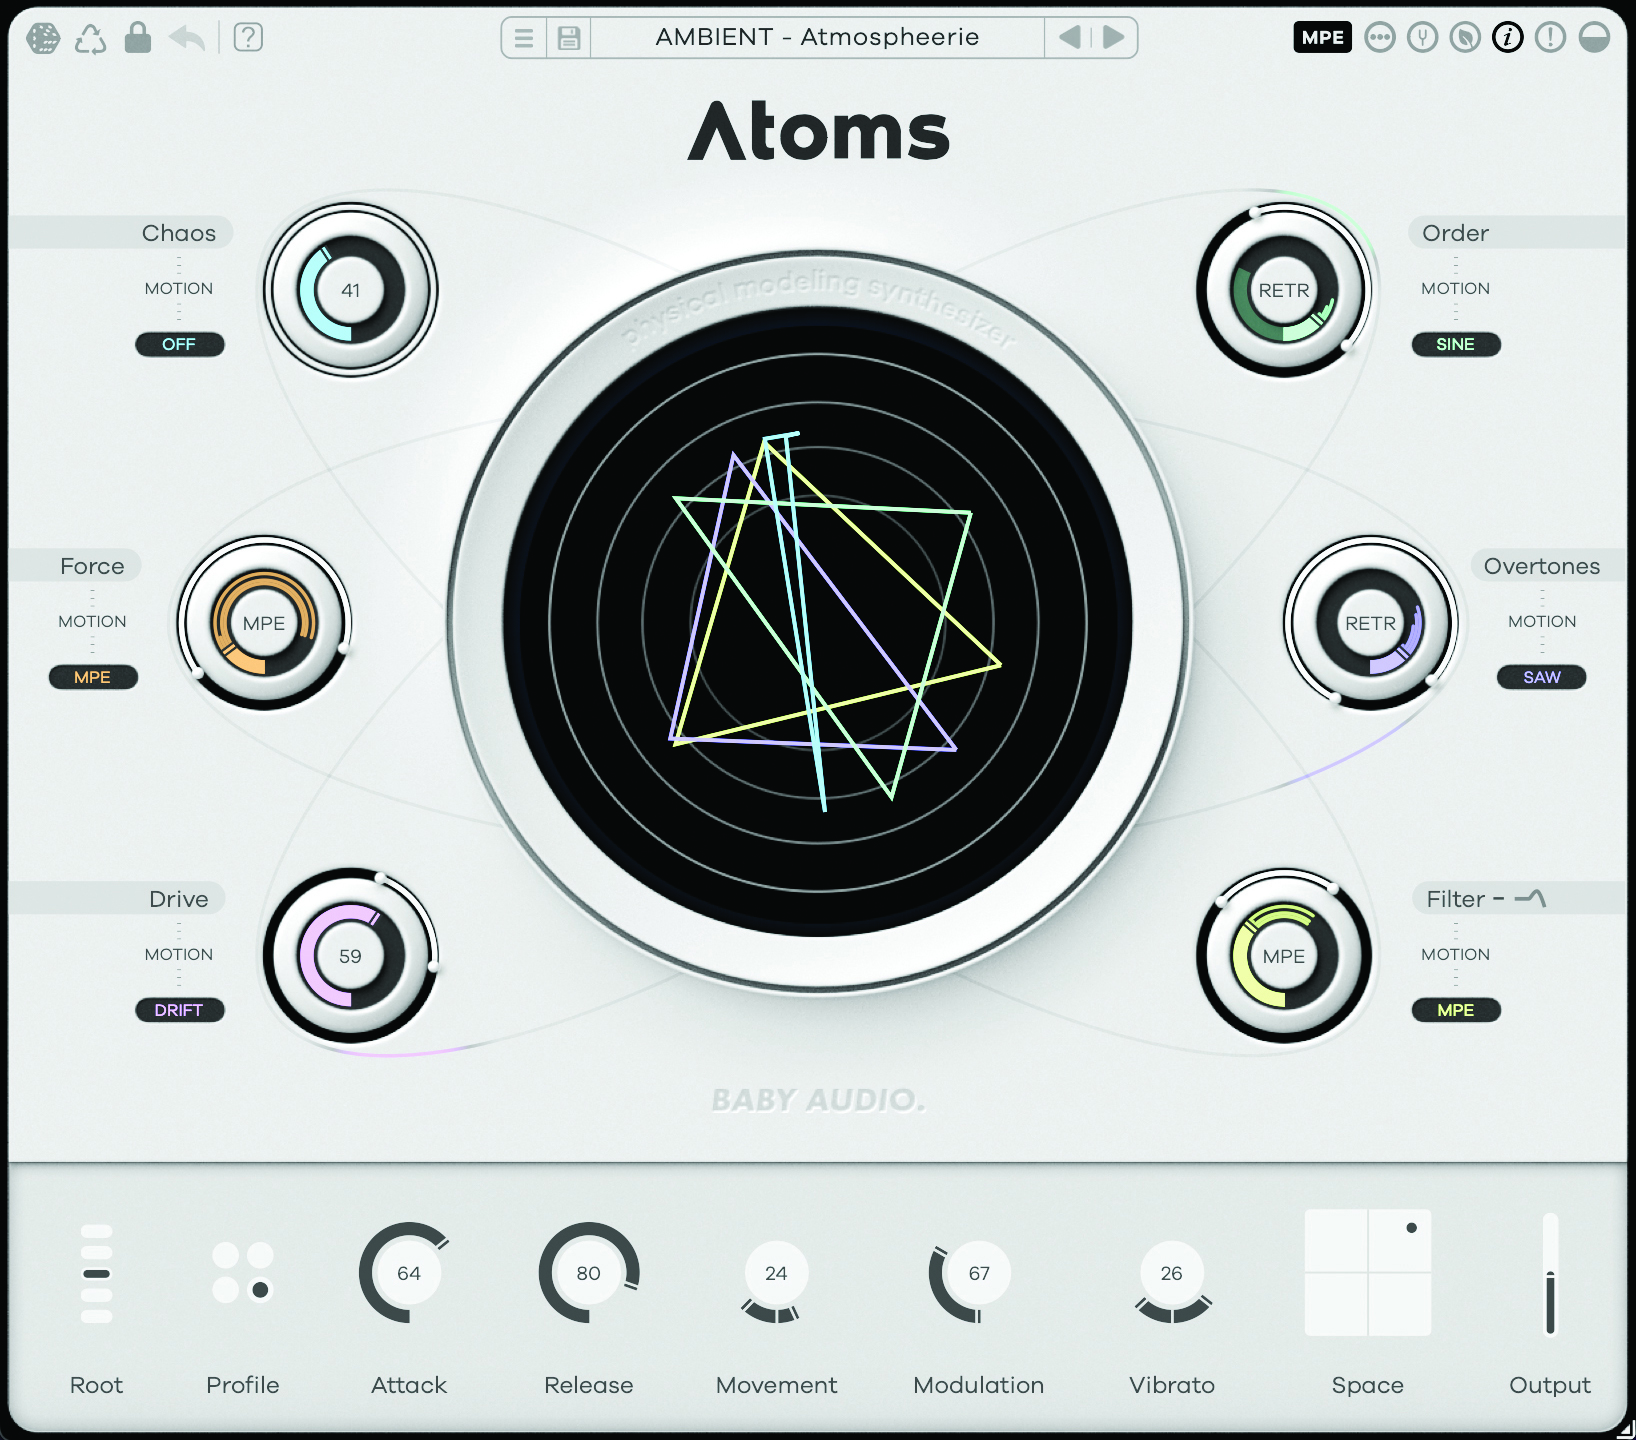
Task: Click the Space label
Action: [x=1367, y=1385]
